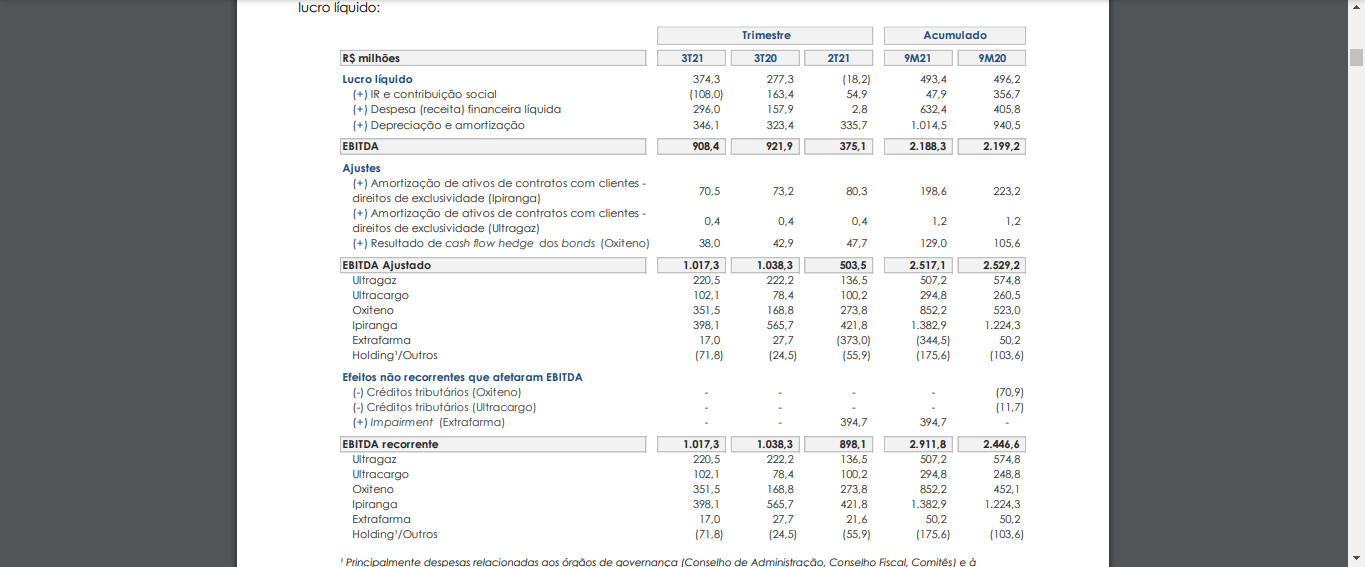Screen dimensions: 1365x567
Task: Click the 9M20 column header
Action: coord(991,58)
